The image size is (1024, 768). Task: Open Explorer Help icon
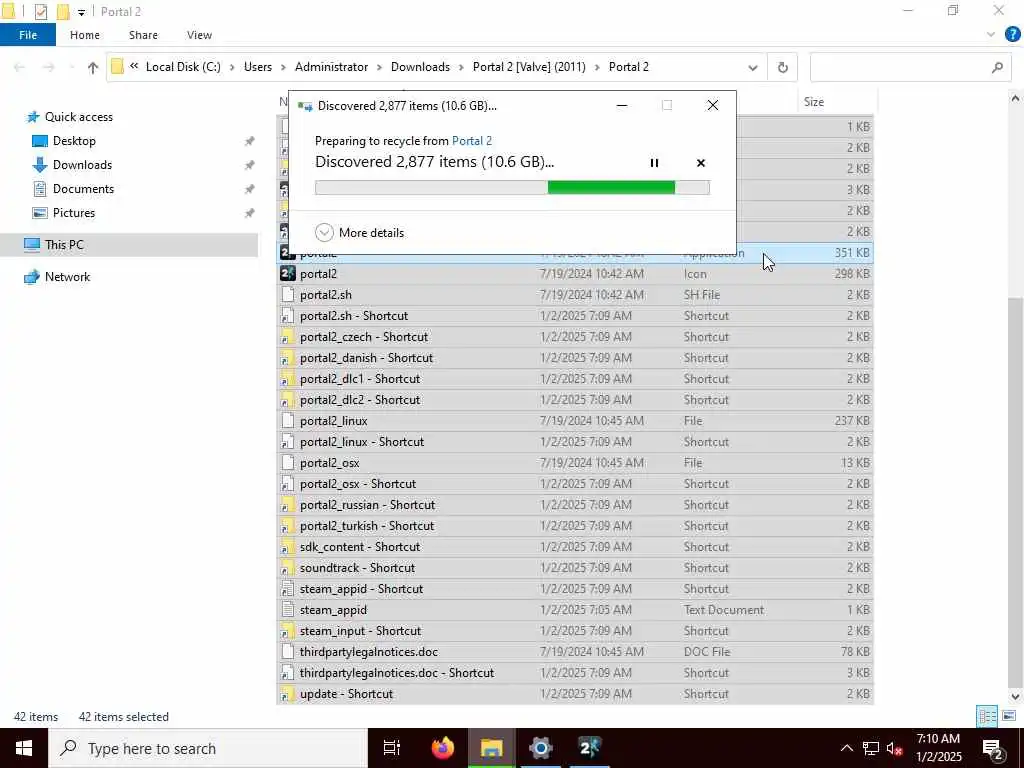click(1012, 35)
